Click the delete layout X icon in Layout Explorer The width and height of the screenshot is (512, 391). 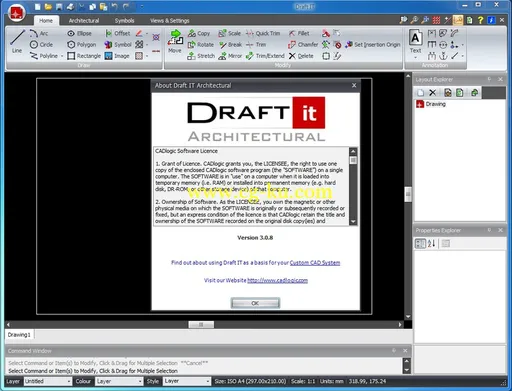coord(432,93)
